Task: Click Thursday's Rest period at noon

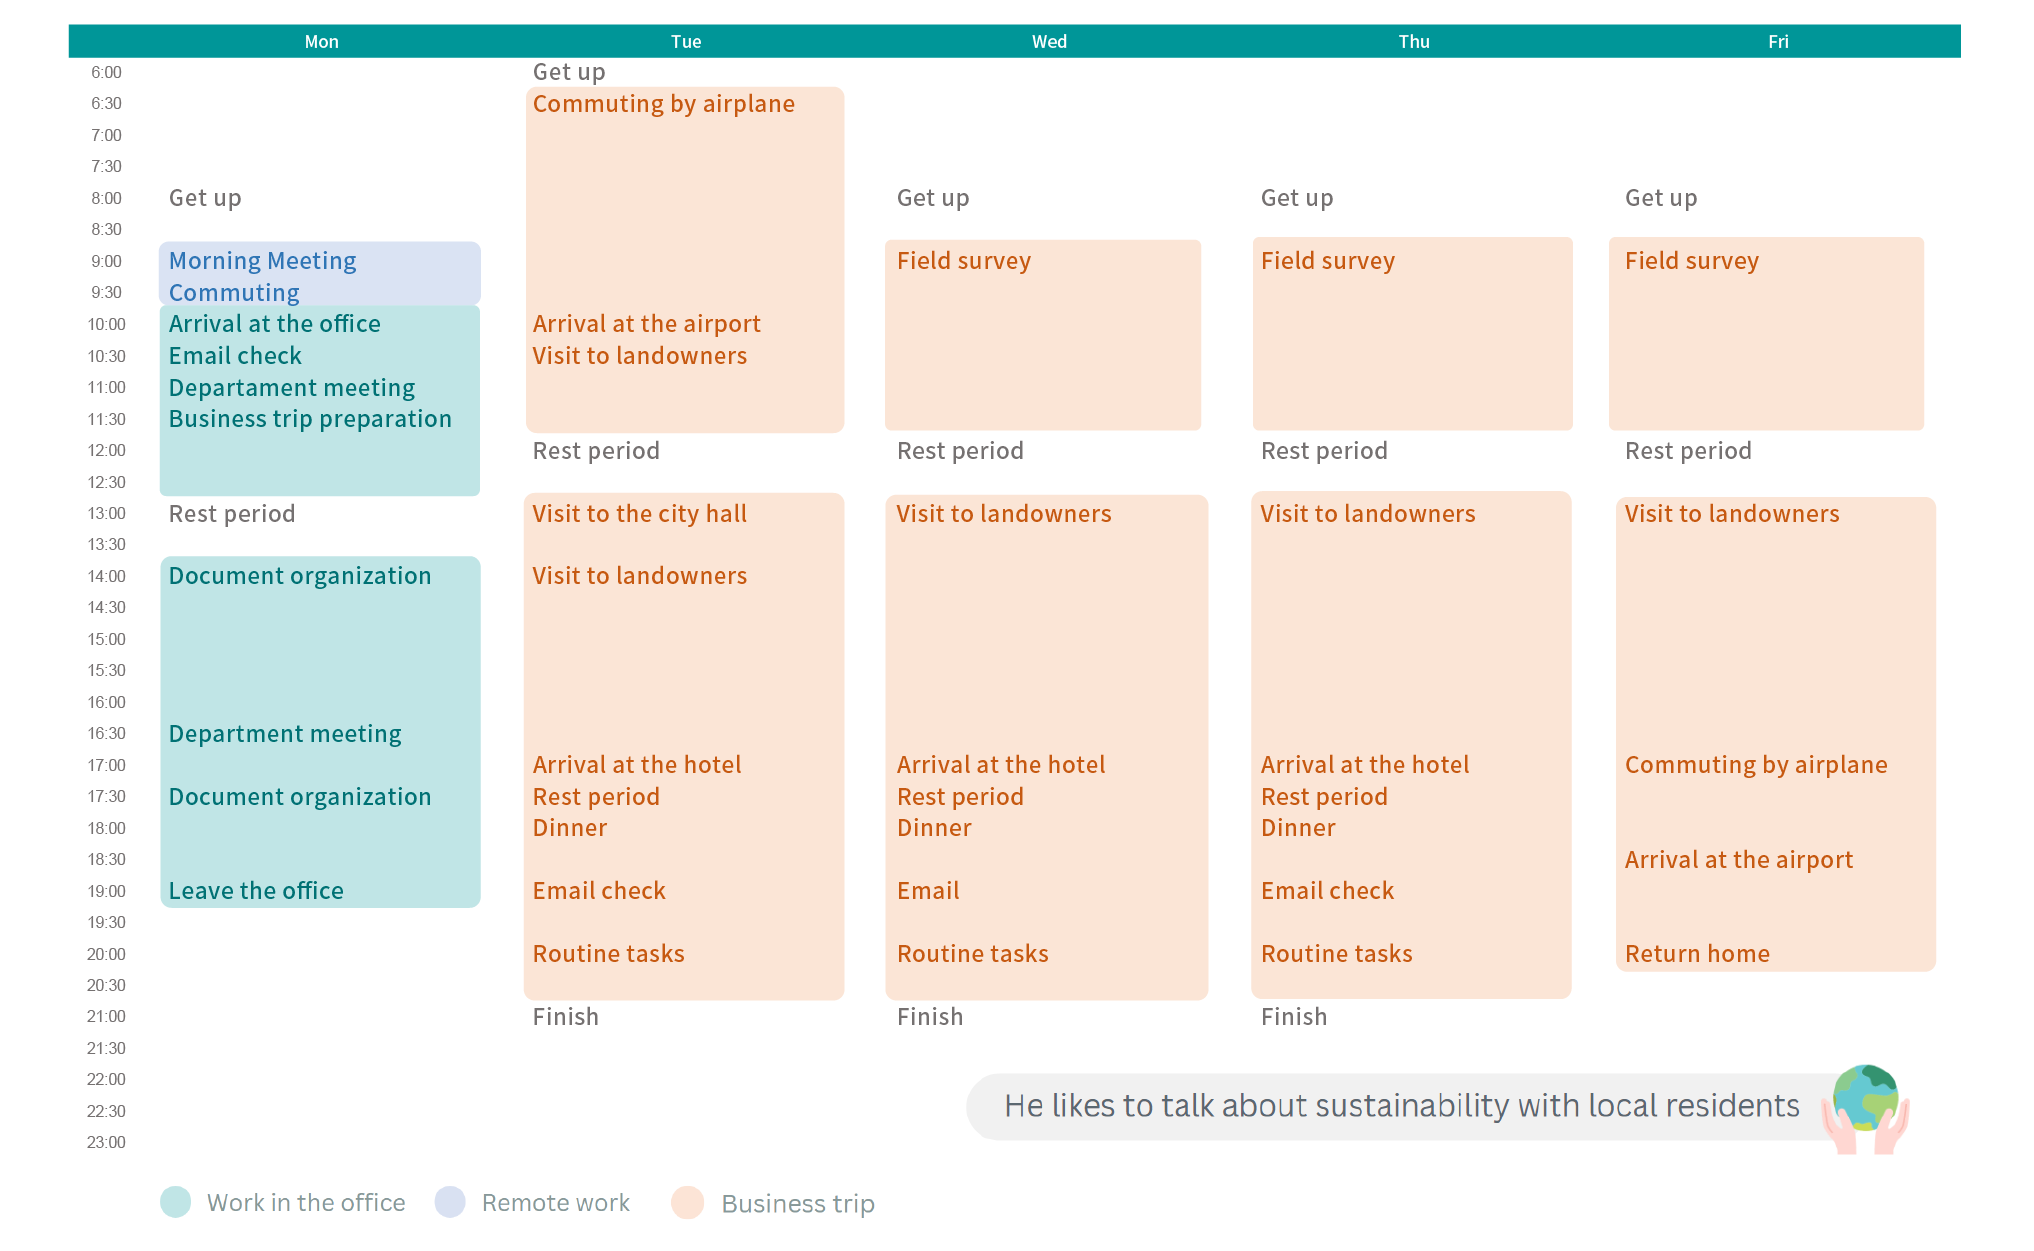Action: [x=1324, y=451]
